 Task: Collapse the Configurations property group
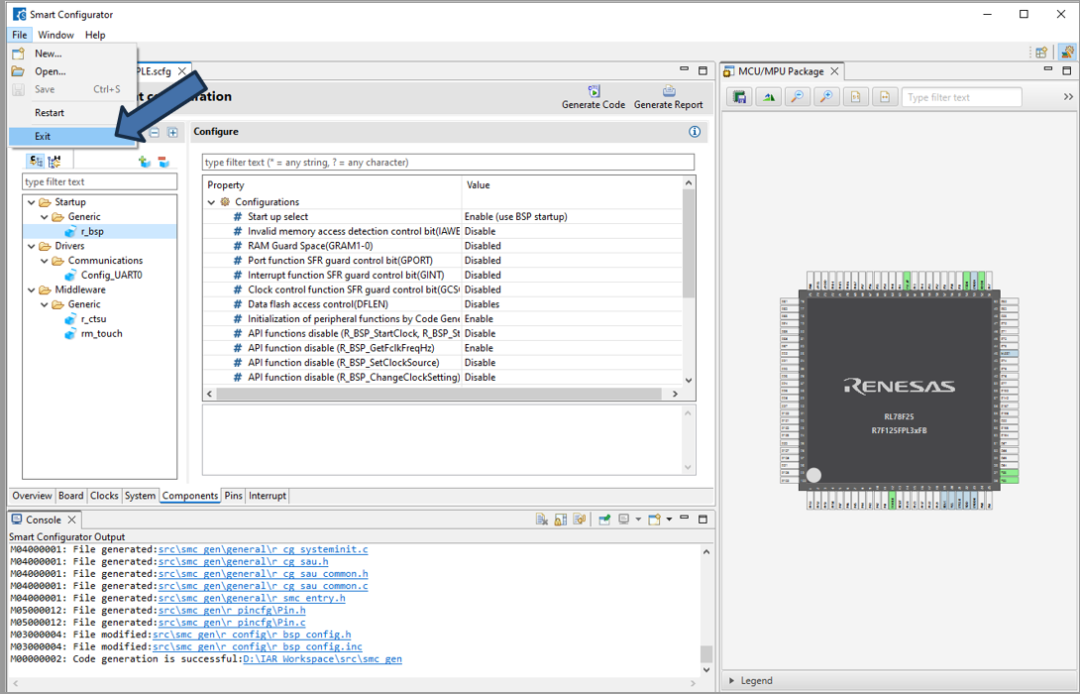click(212, 202)
